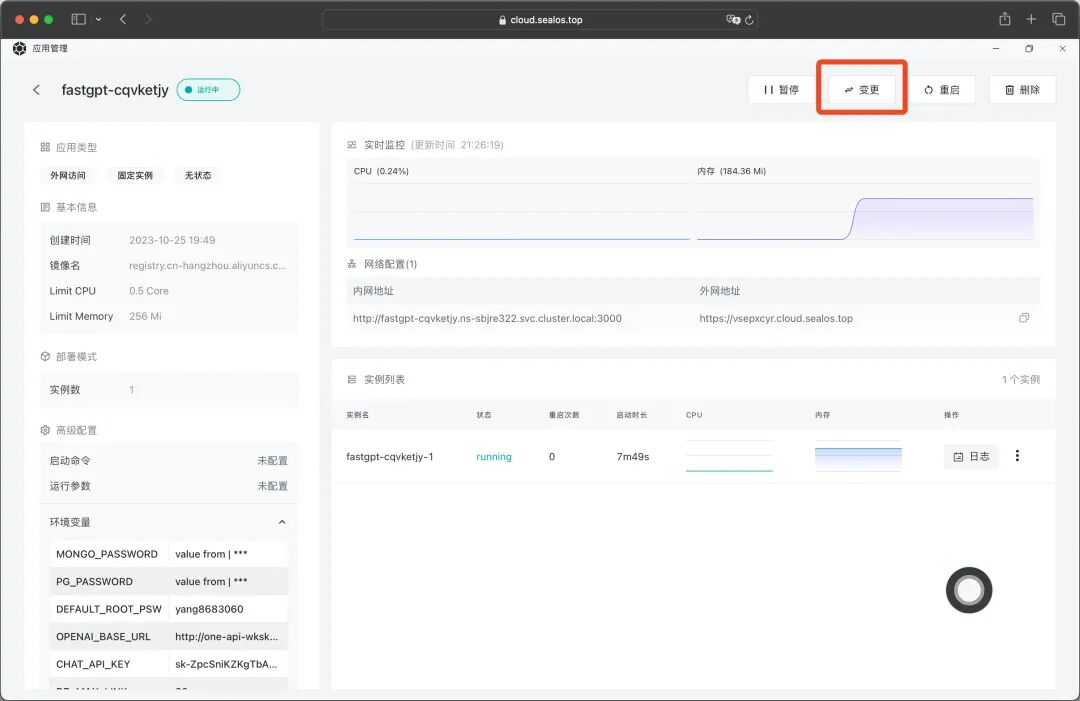Click the MONGO_PASSWORD variable row
The height and width of the screenshot is (701, 1080).
[x=169, y=554]
